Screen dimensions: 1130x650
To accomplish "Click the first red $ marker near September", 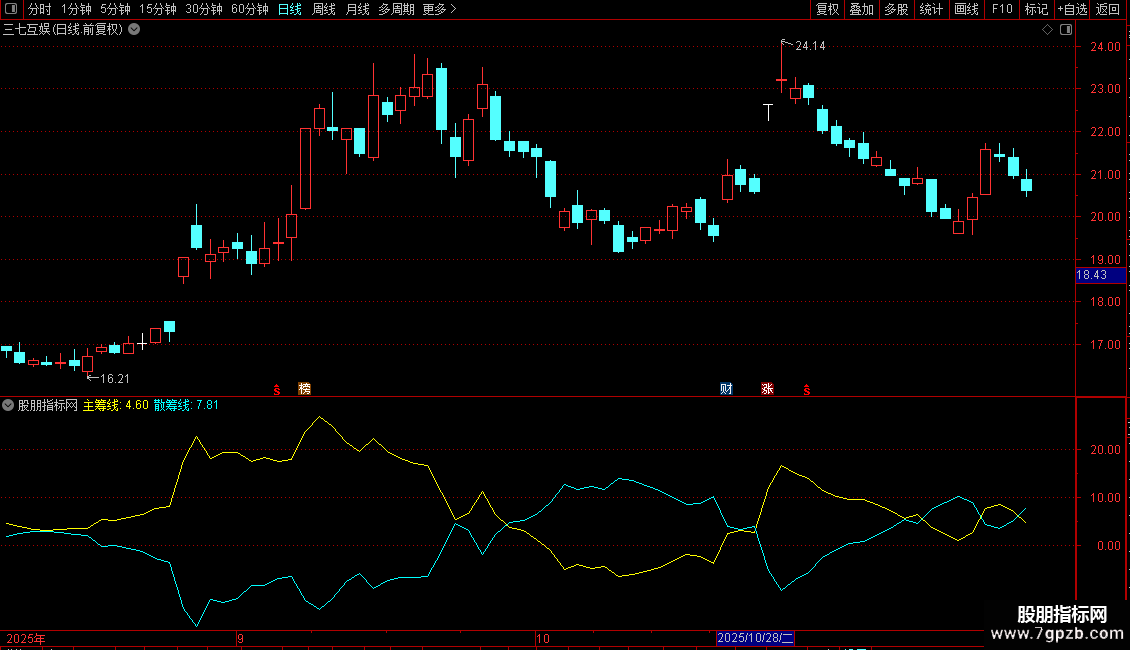I will point(277,390).
